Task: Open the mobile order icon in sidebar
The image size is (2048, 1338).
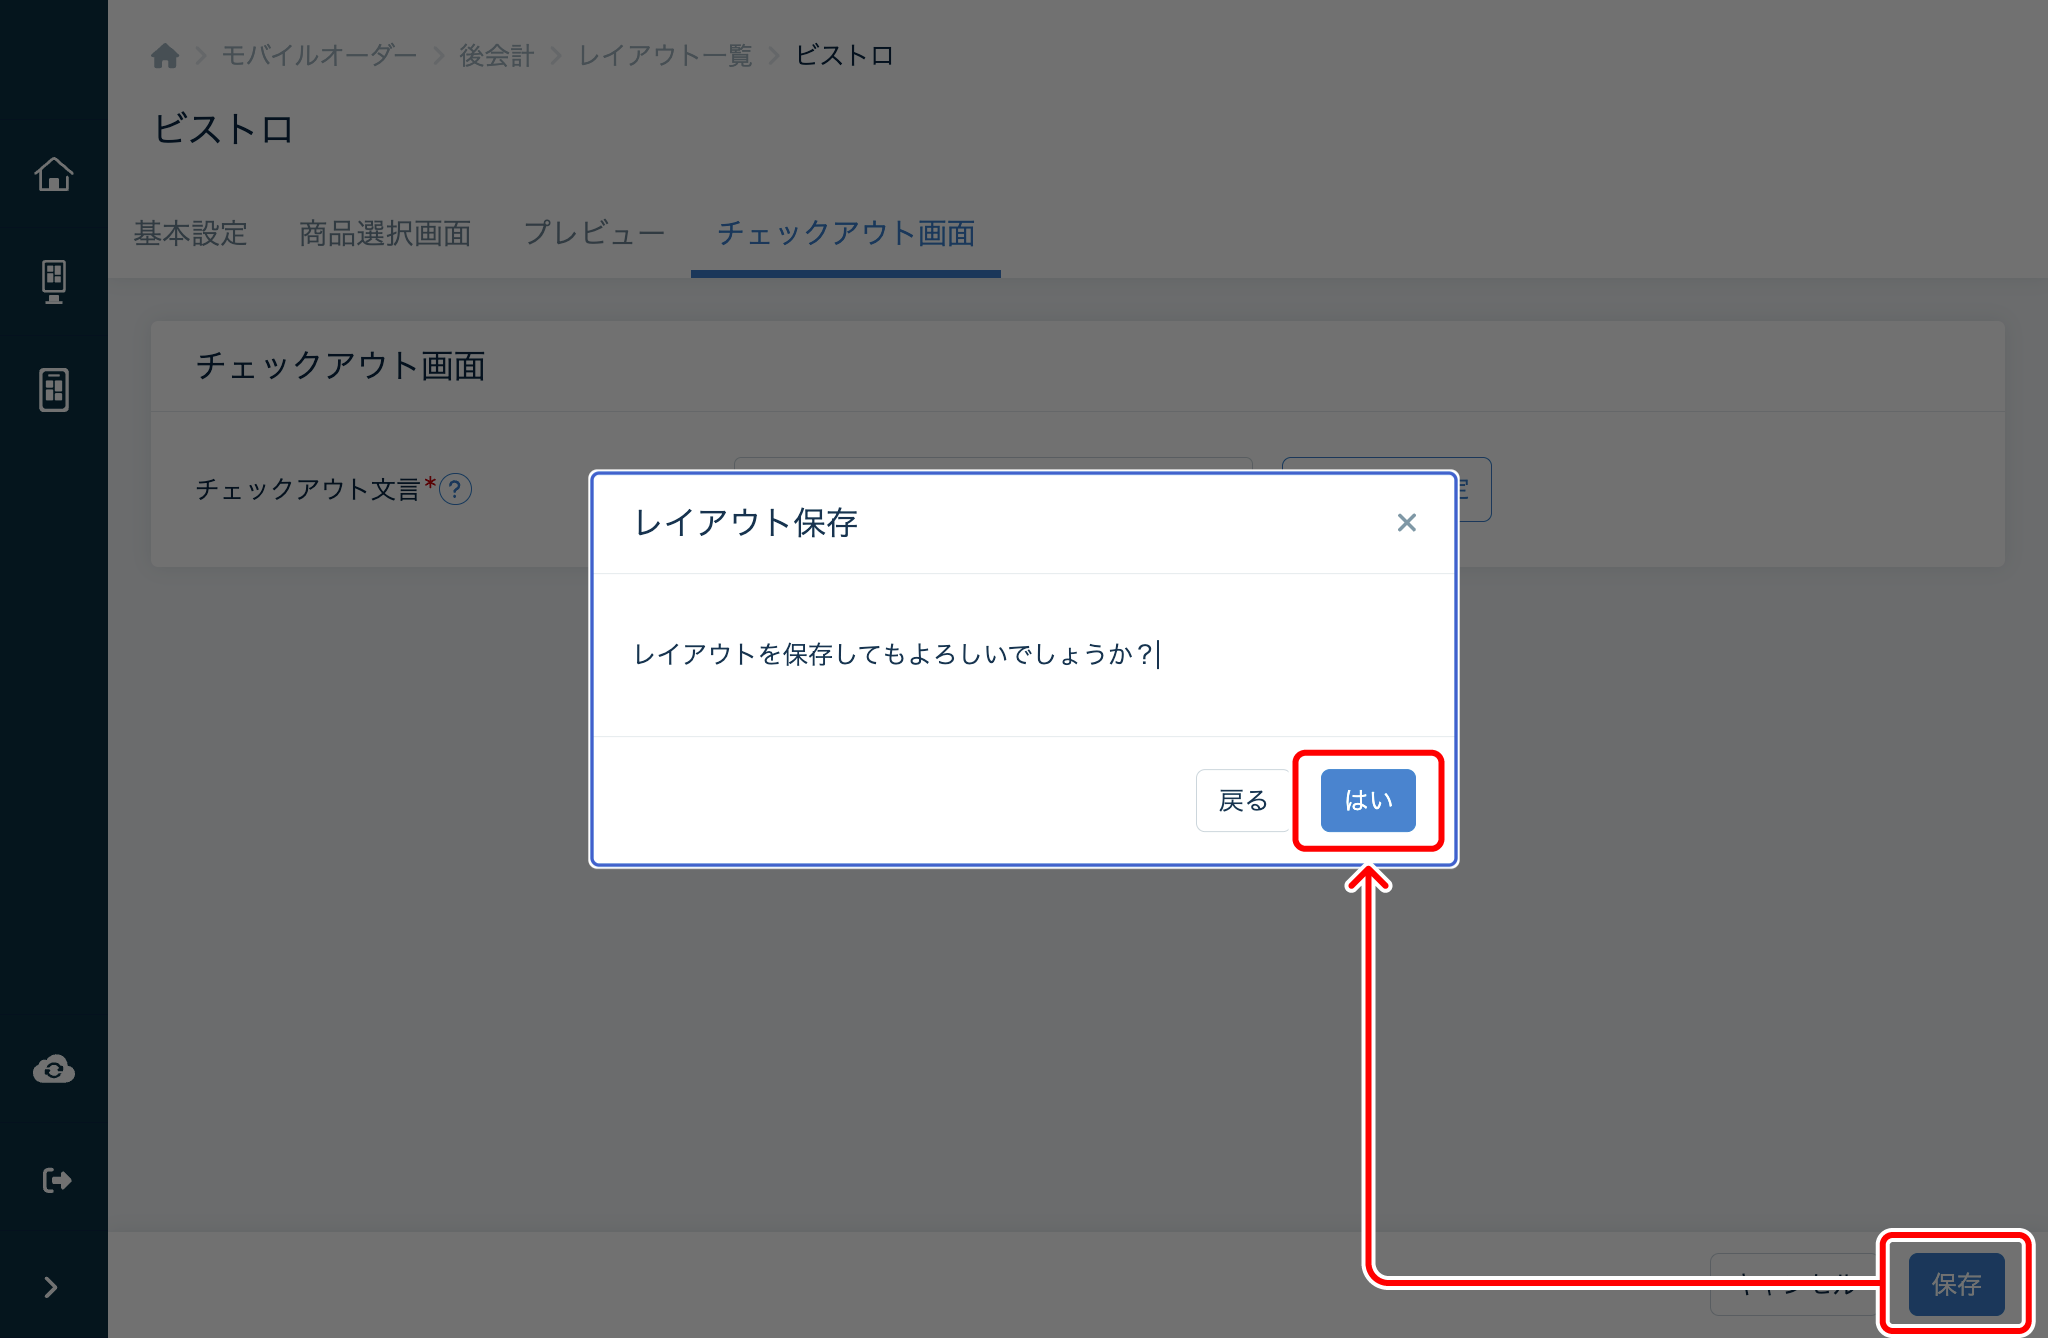Action: point(54,389)
